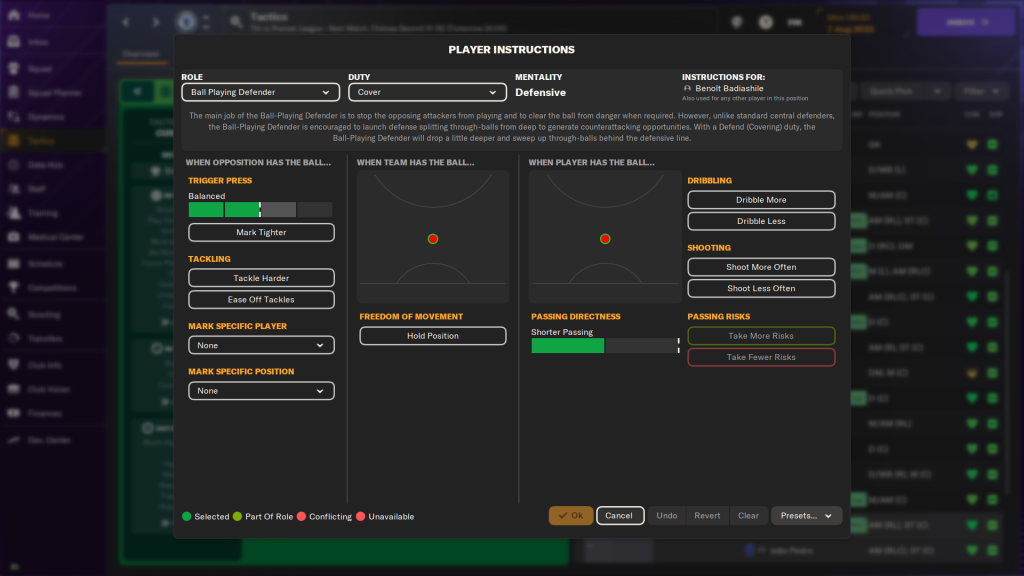This screenshot has height=576, width=1024.
Task: Expand the Duty dropdown set to Cover
Action: tap(427, 92)
